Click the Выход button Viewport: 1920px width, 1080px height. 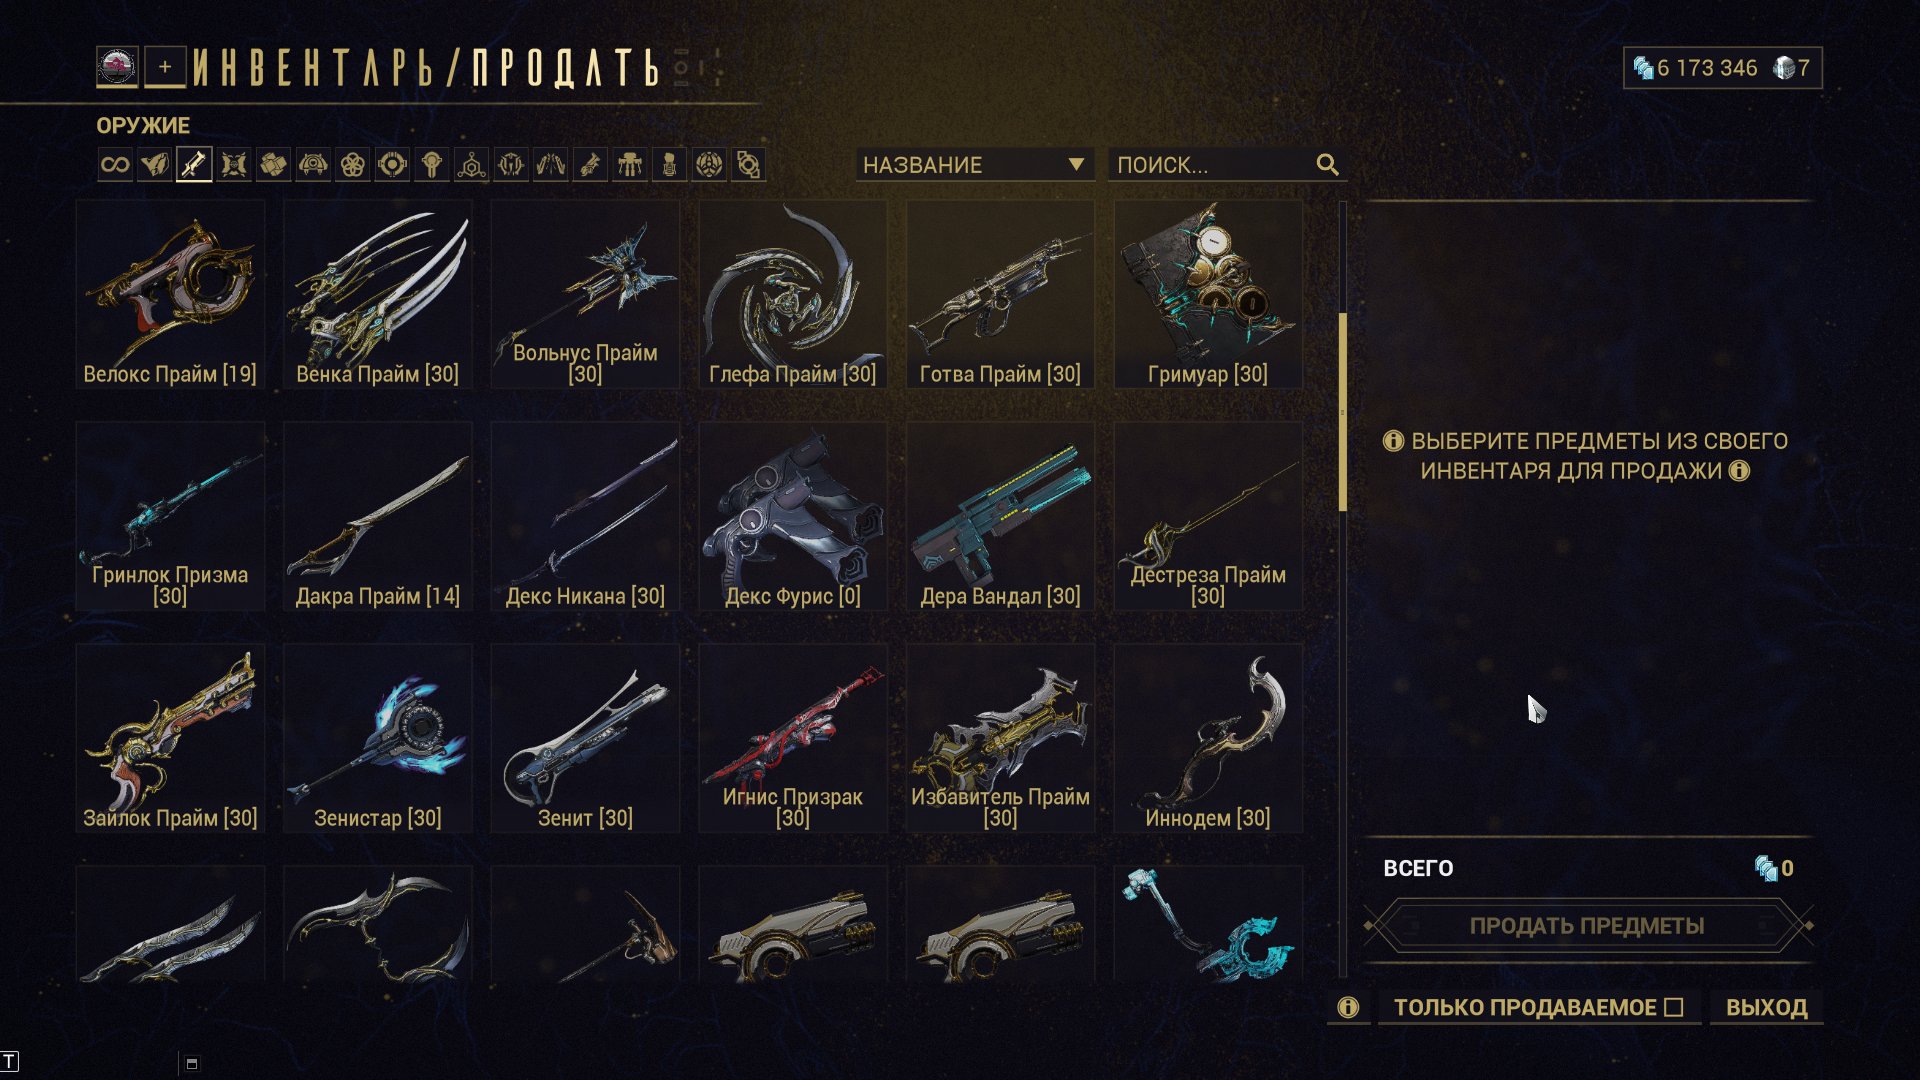point(1766,1007)
